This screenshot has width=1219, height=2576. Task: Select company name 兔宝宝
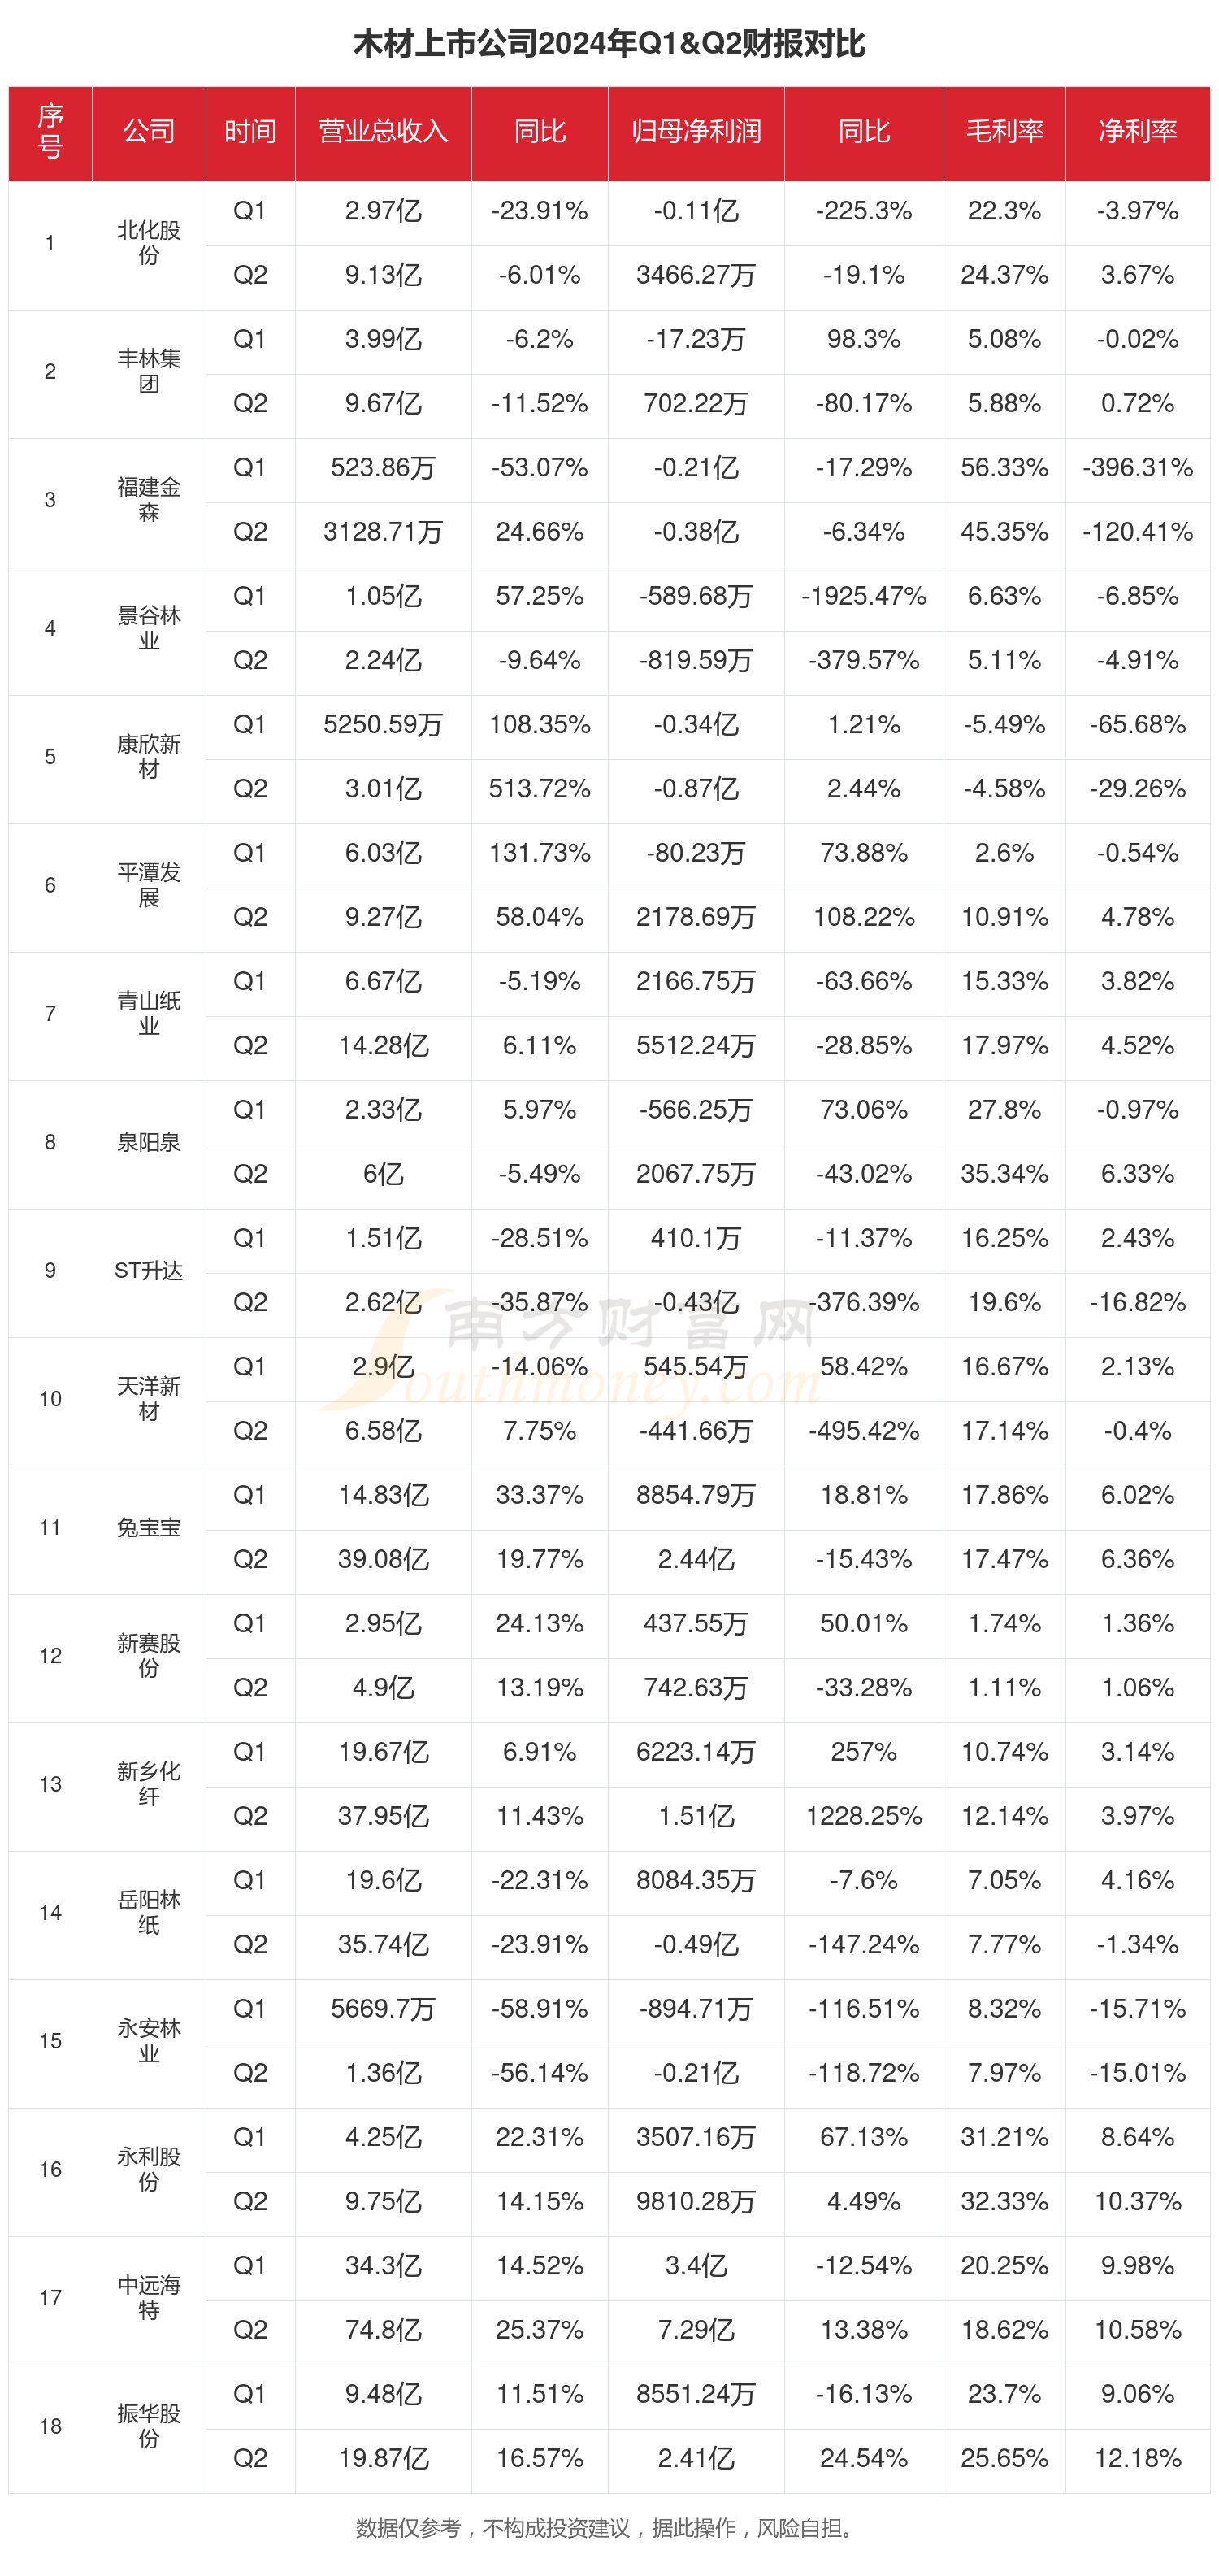pyautogui.click(x=149, y=1527)
